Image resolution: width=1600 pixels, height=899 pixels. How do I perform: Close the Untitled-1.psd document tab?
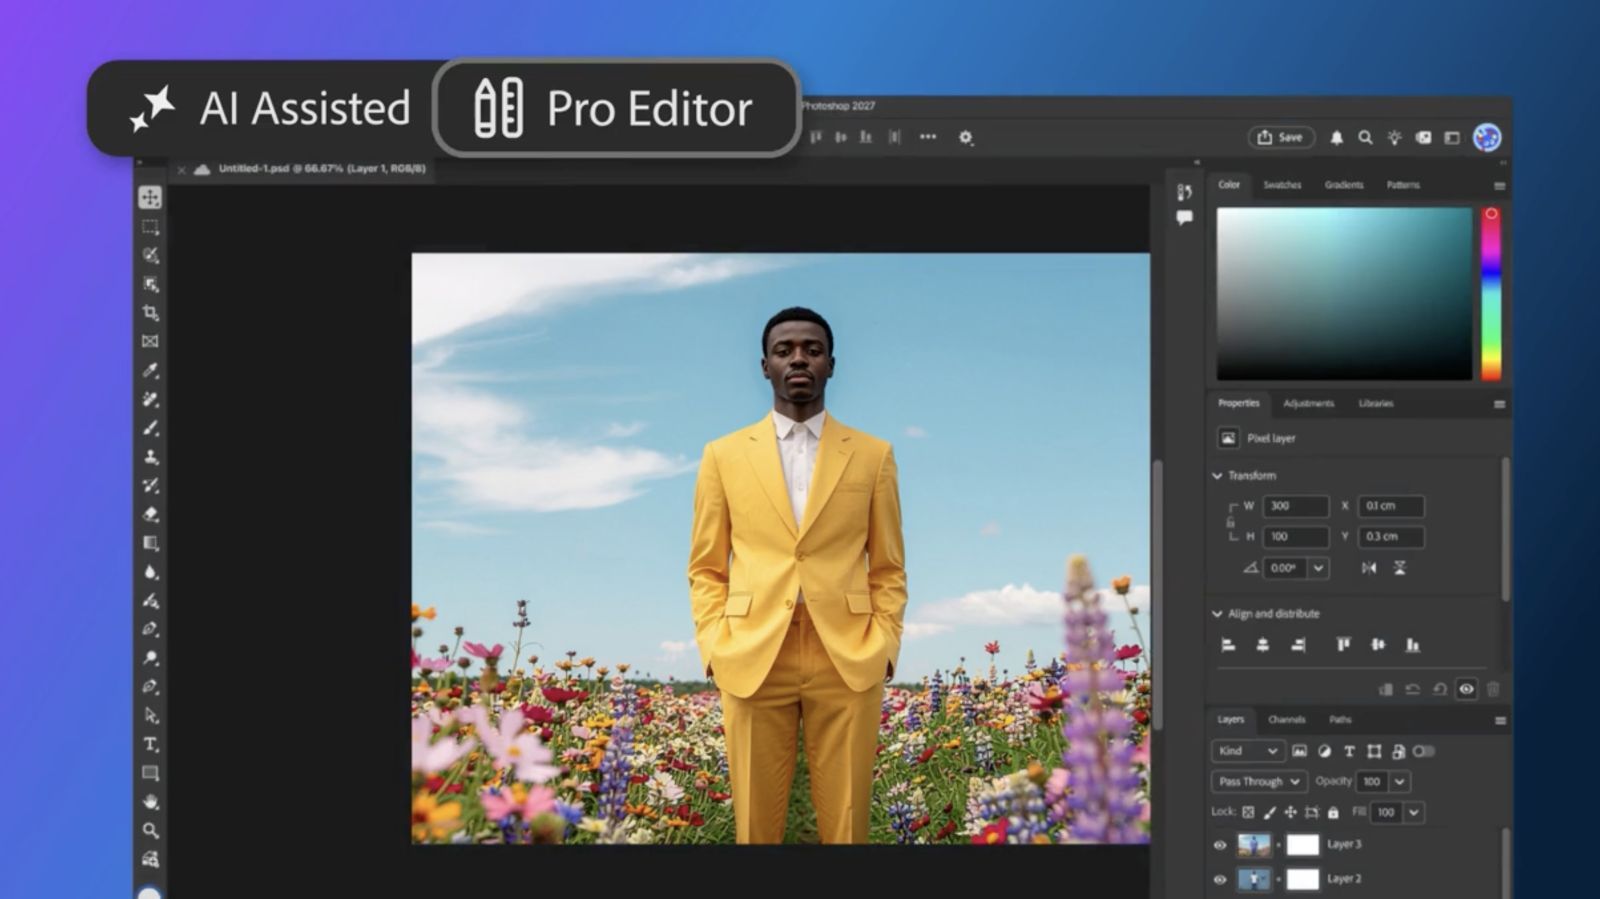point(181,170)
